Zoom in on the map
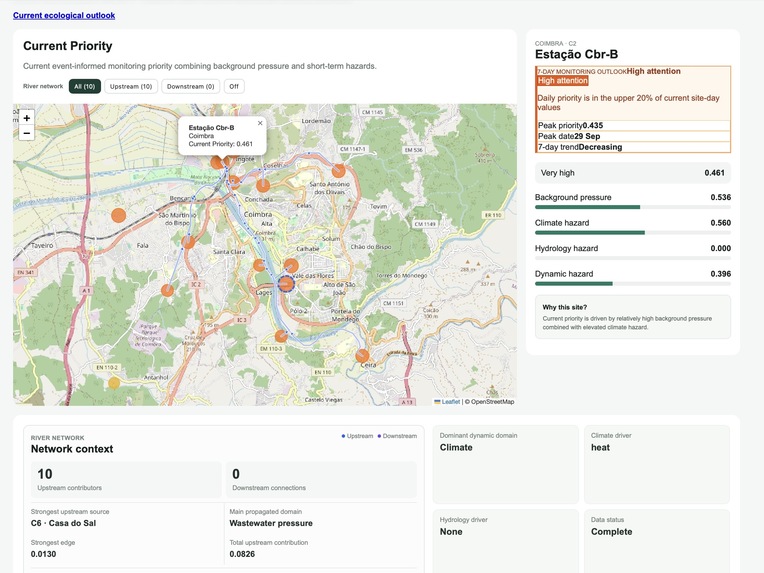This screenshot has width=764, height=573. click(x=26, y=118)
